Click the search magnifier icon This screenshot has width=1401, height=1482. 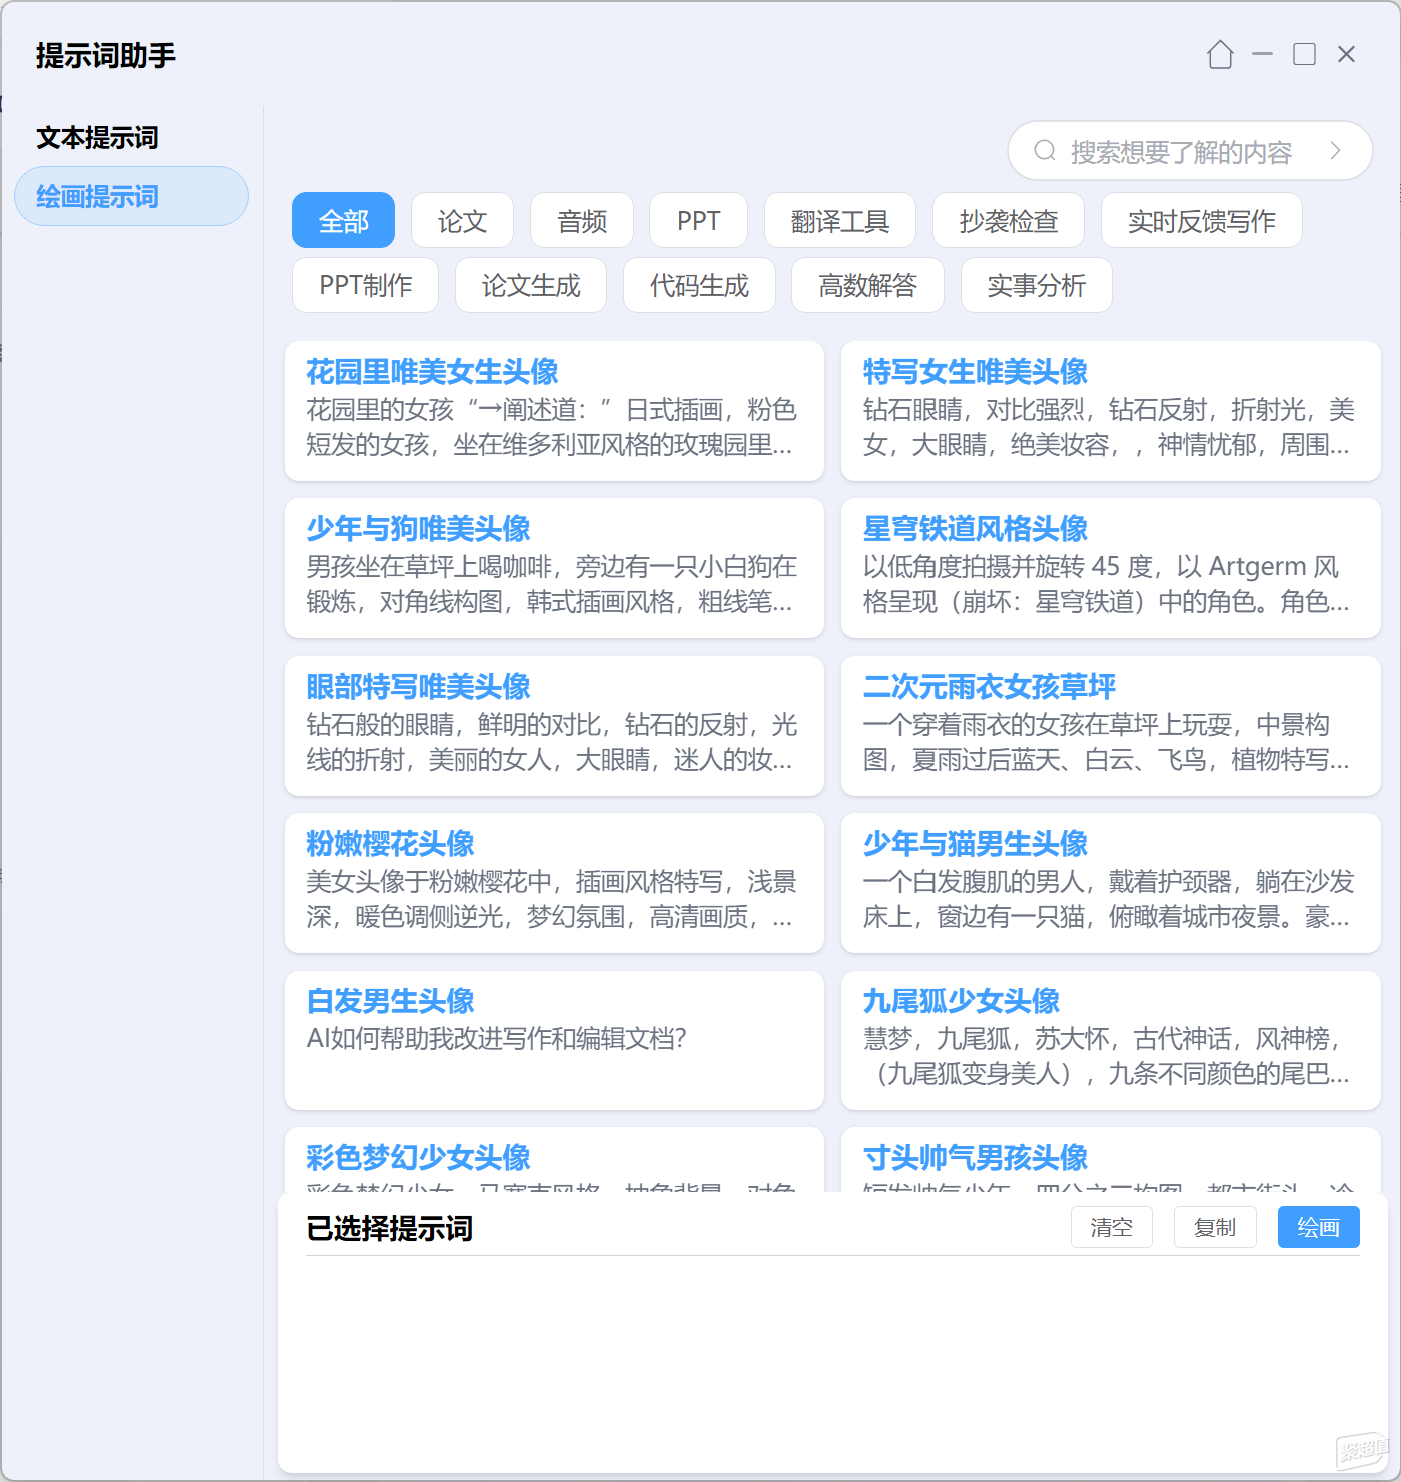[1045, 151]
